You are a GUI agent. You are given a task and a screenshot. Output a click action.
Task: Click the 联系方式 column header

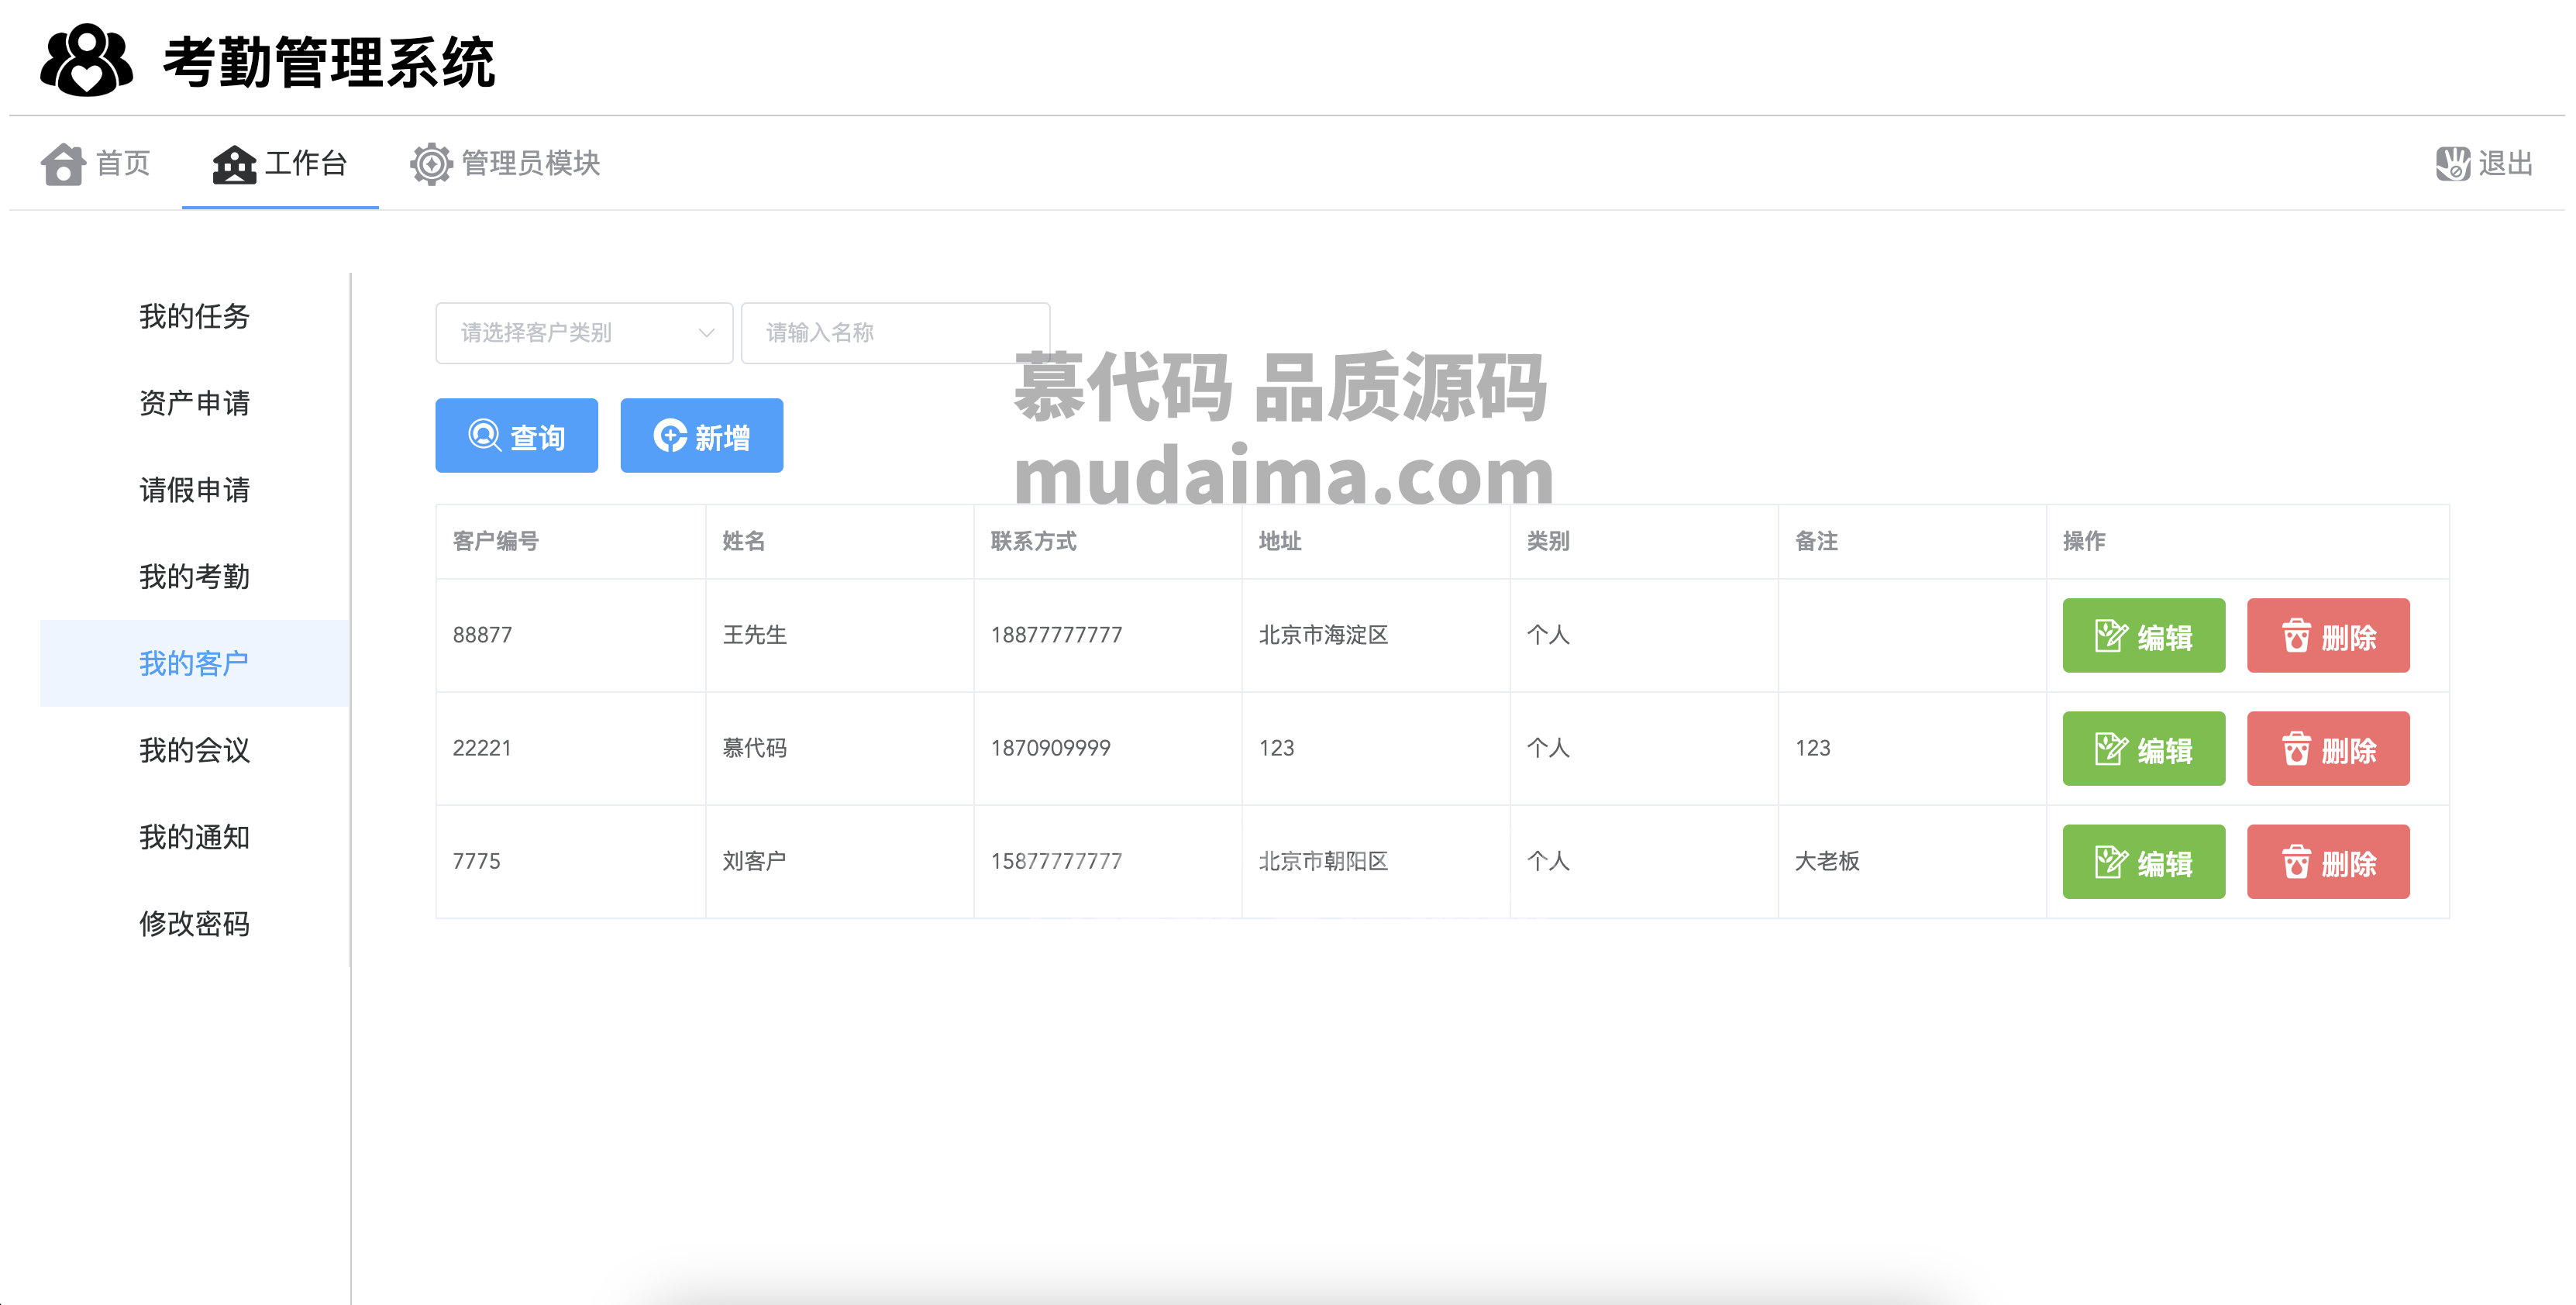pyautogui.click(x=1034, y=542)
